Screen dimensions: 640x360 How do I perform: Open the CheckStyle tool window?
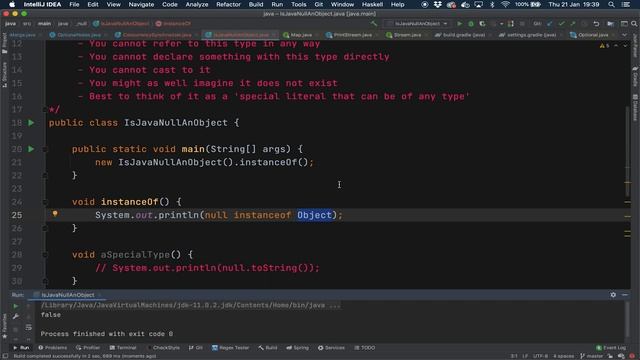[163, 348]
